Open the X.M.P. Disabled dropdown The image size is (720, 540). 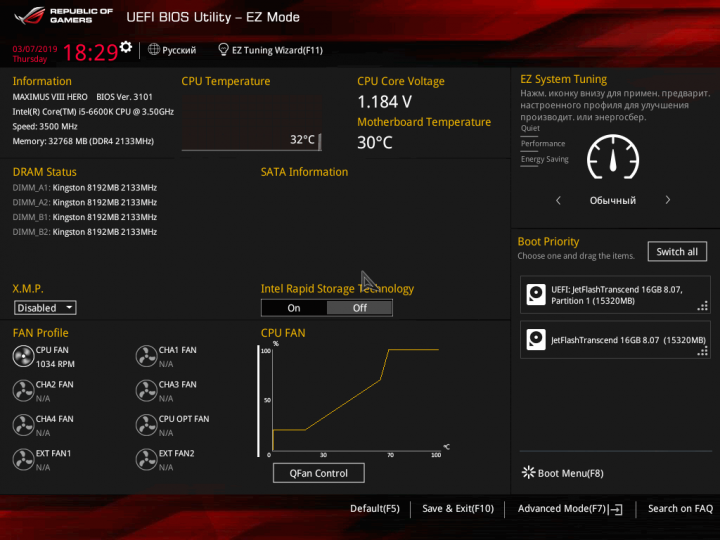pyautogui.click(x=45, y=308)
